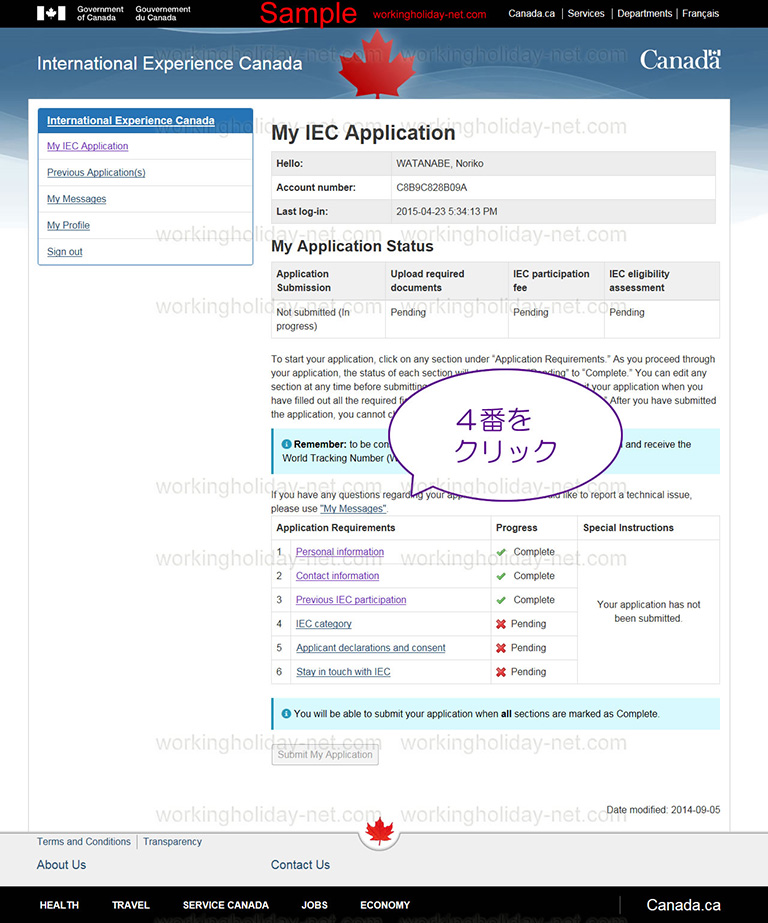Viewport: 768px width, 923px height.
Task: Open Applicant declarations and consent section
Action: [371, 648]
